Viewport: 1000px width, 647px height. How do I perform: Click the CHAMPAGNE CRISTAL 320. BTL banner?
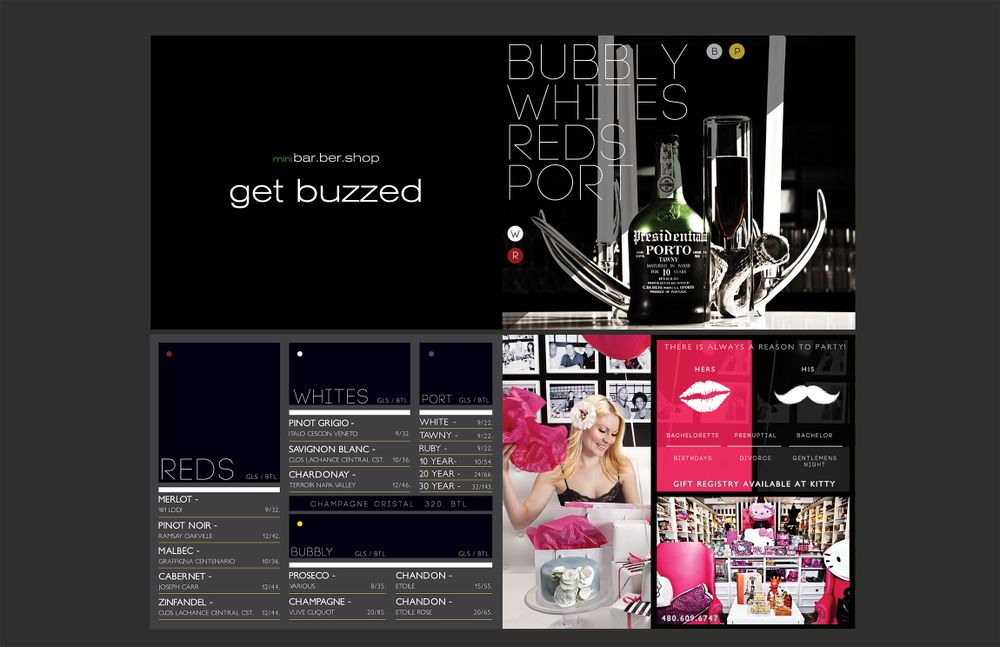(390, 503)
